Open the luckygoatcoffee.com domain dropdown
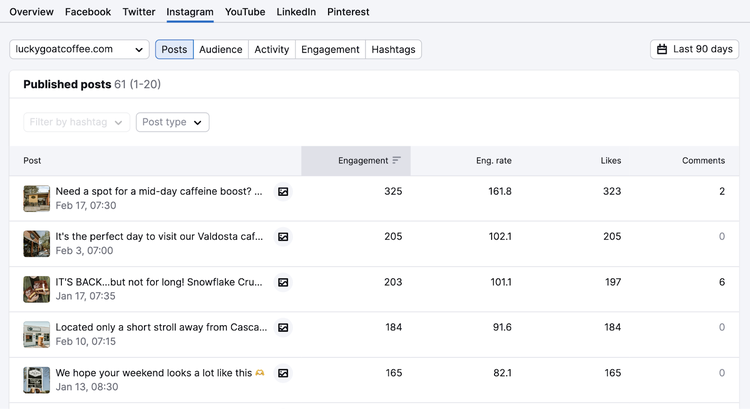 pos(79,49)
